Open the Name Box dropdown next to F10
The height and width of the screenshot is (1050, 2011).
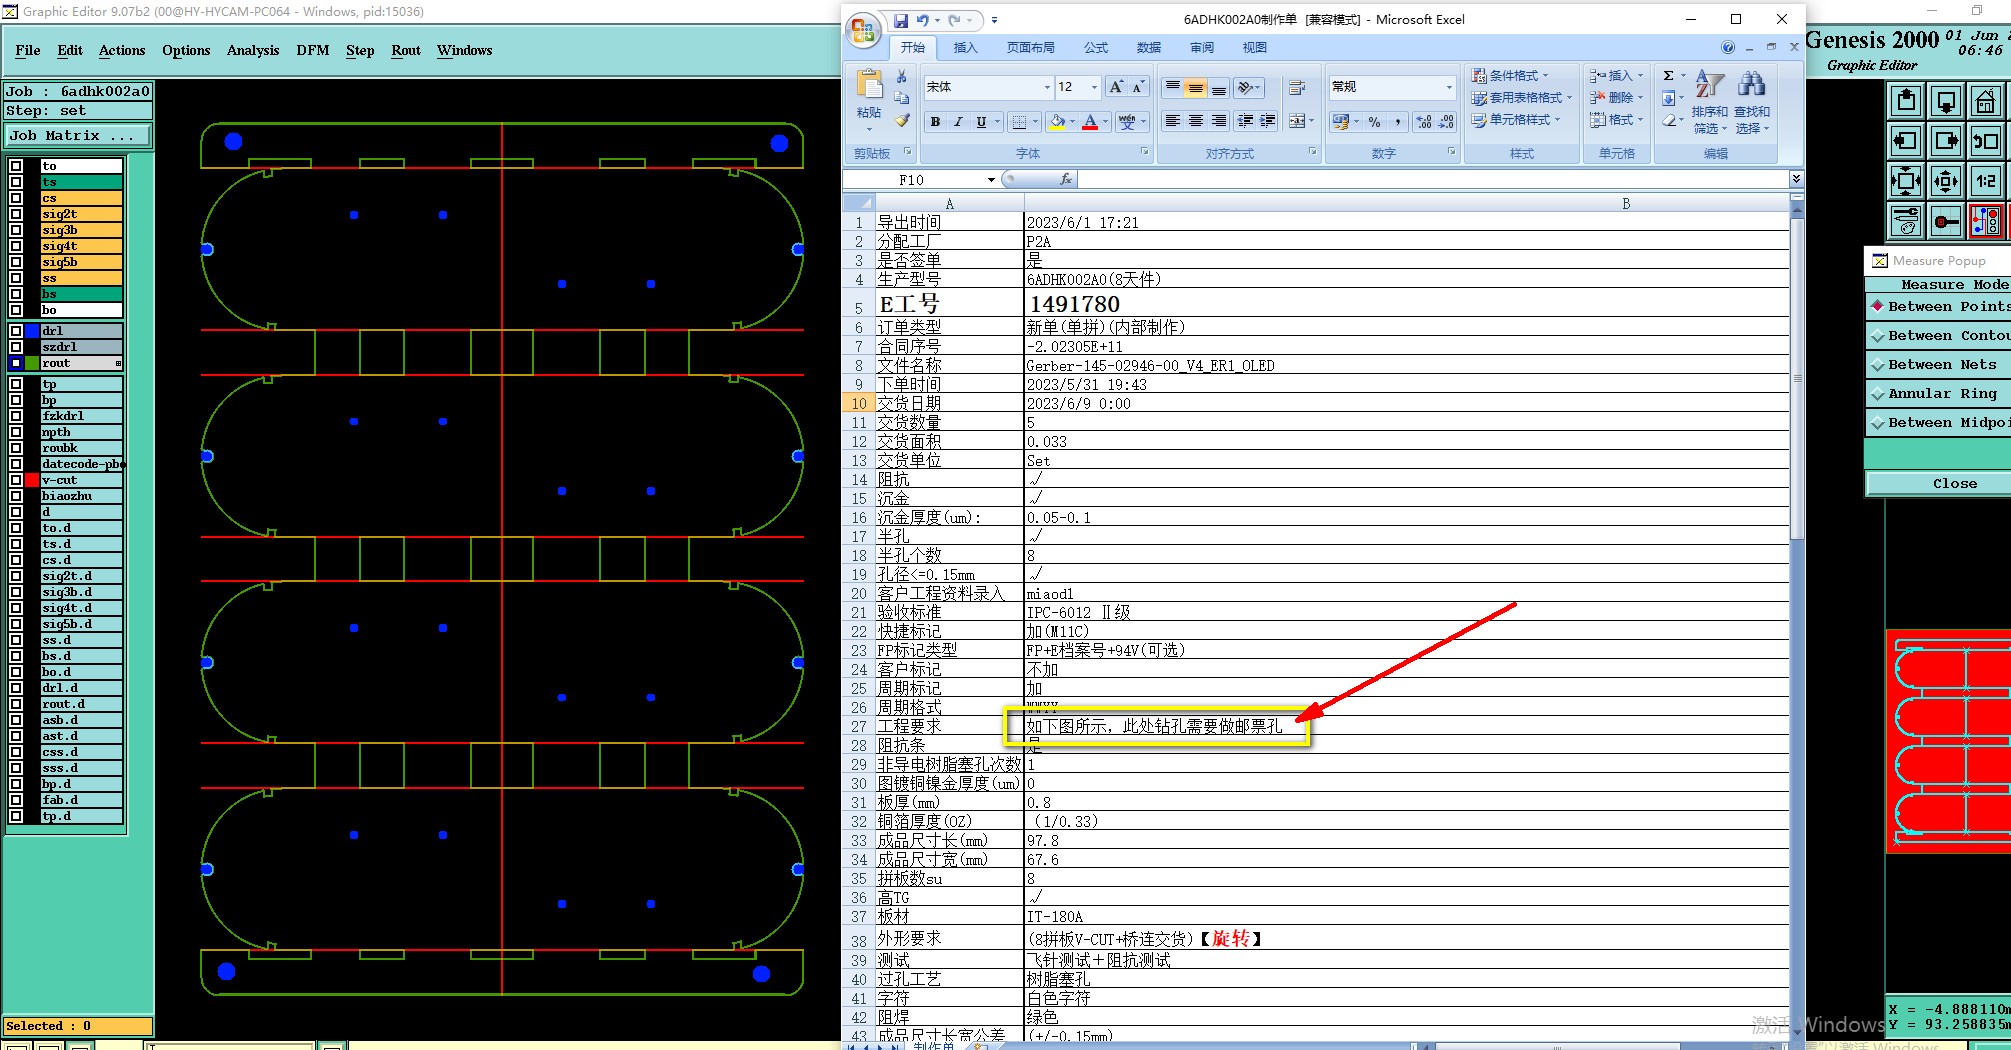click(991, 180)
